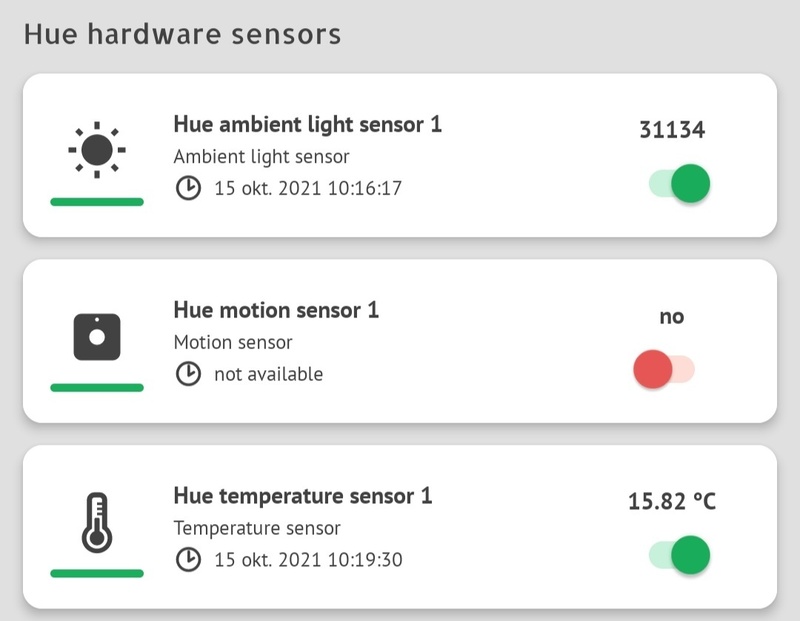This screenshot has width=800, height=621.
Task: Click the temperature reading 15.82 °C
Action: point(672,501)
